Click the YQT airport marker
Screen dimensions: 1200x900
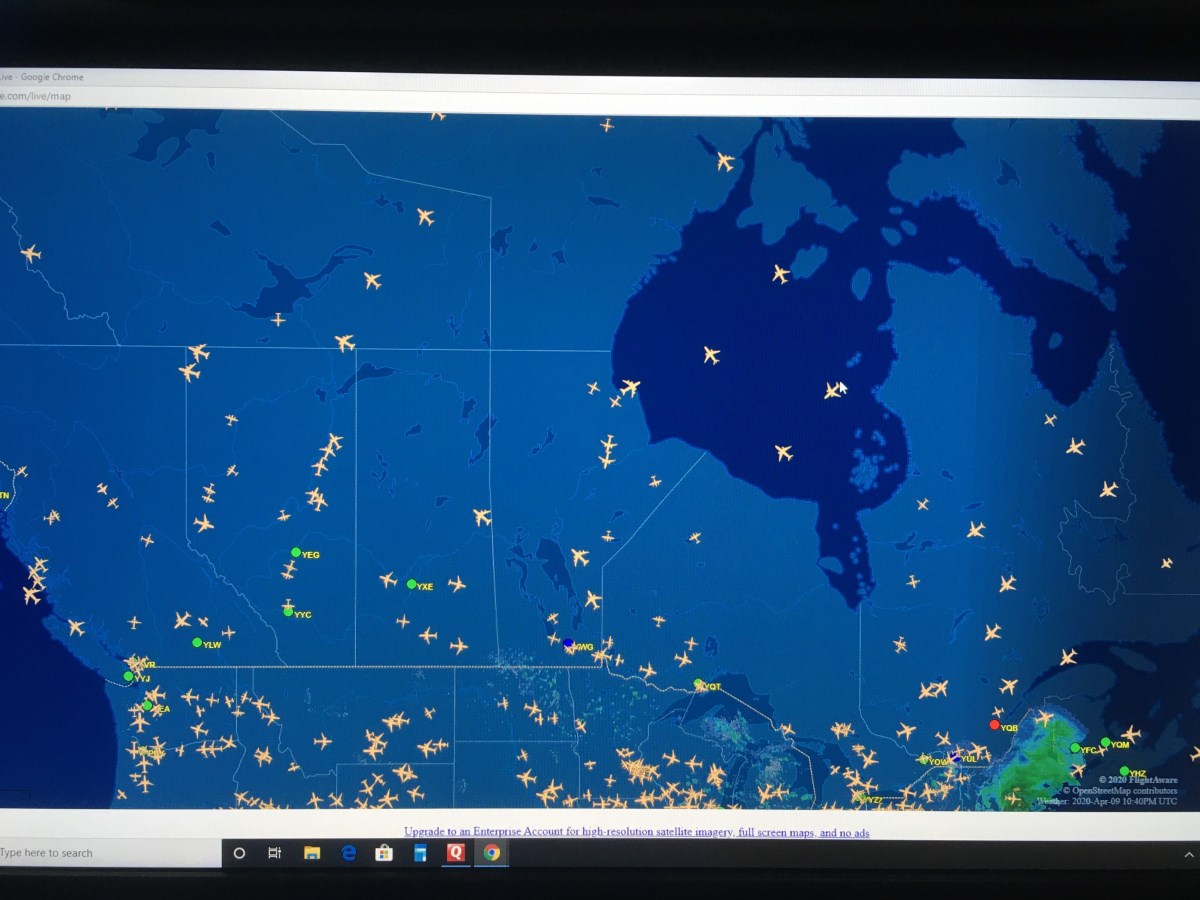(698, 684)
